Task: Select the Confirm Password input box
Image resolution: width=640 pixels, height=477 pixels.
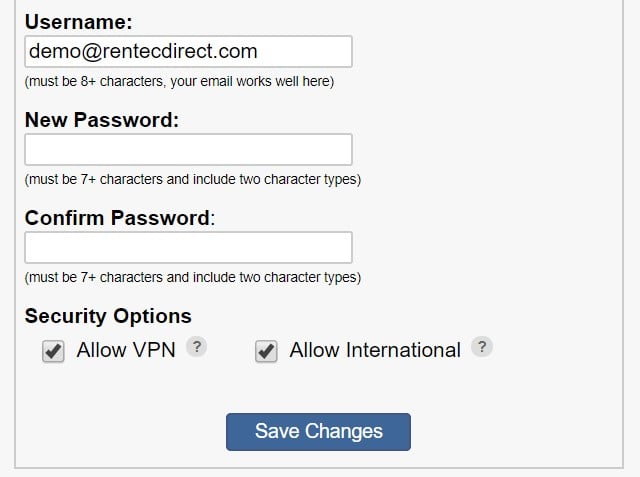Action: click(188, 247)
